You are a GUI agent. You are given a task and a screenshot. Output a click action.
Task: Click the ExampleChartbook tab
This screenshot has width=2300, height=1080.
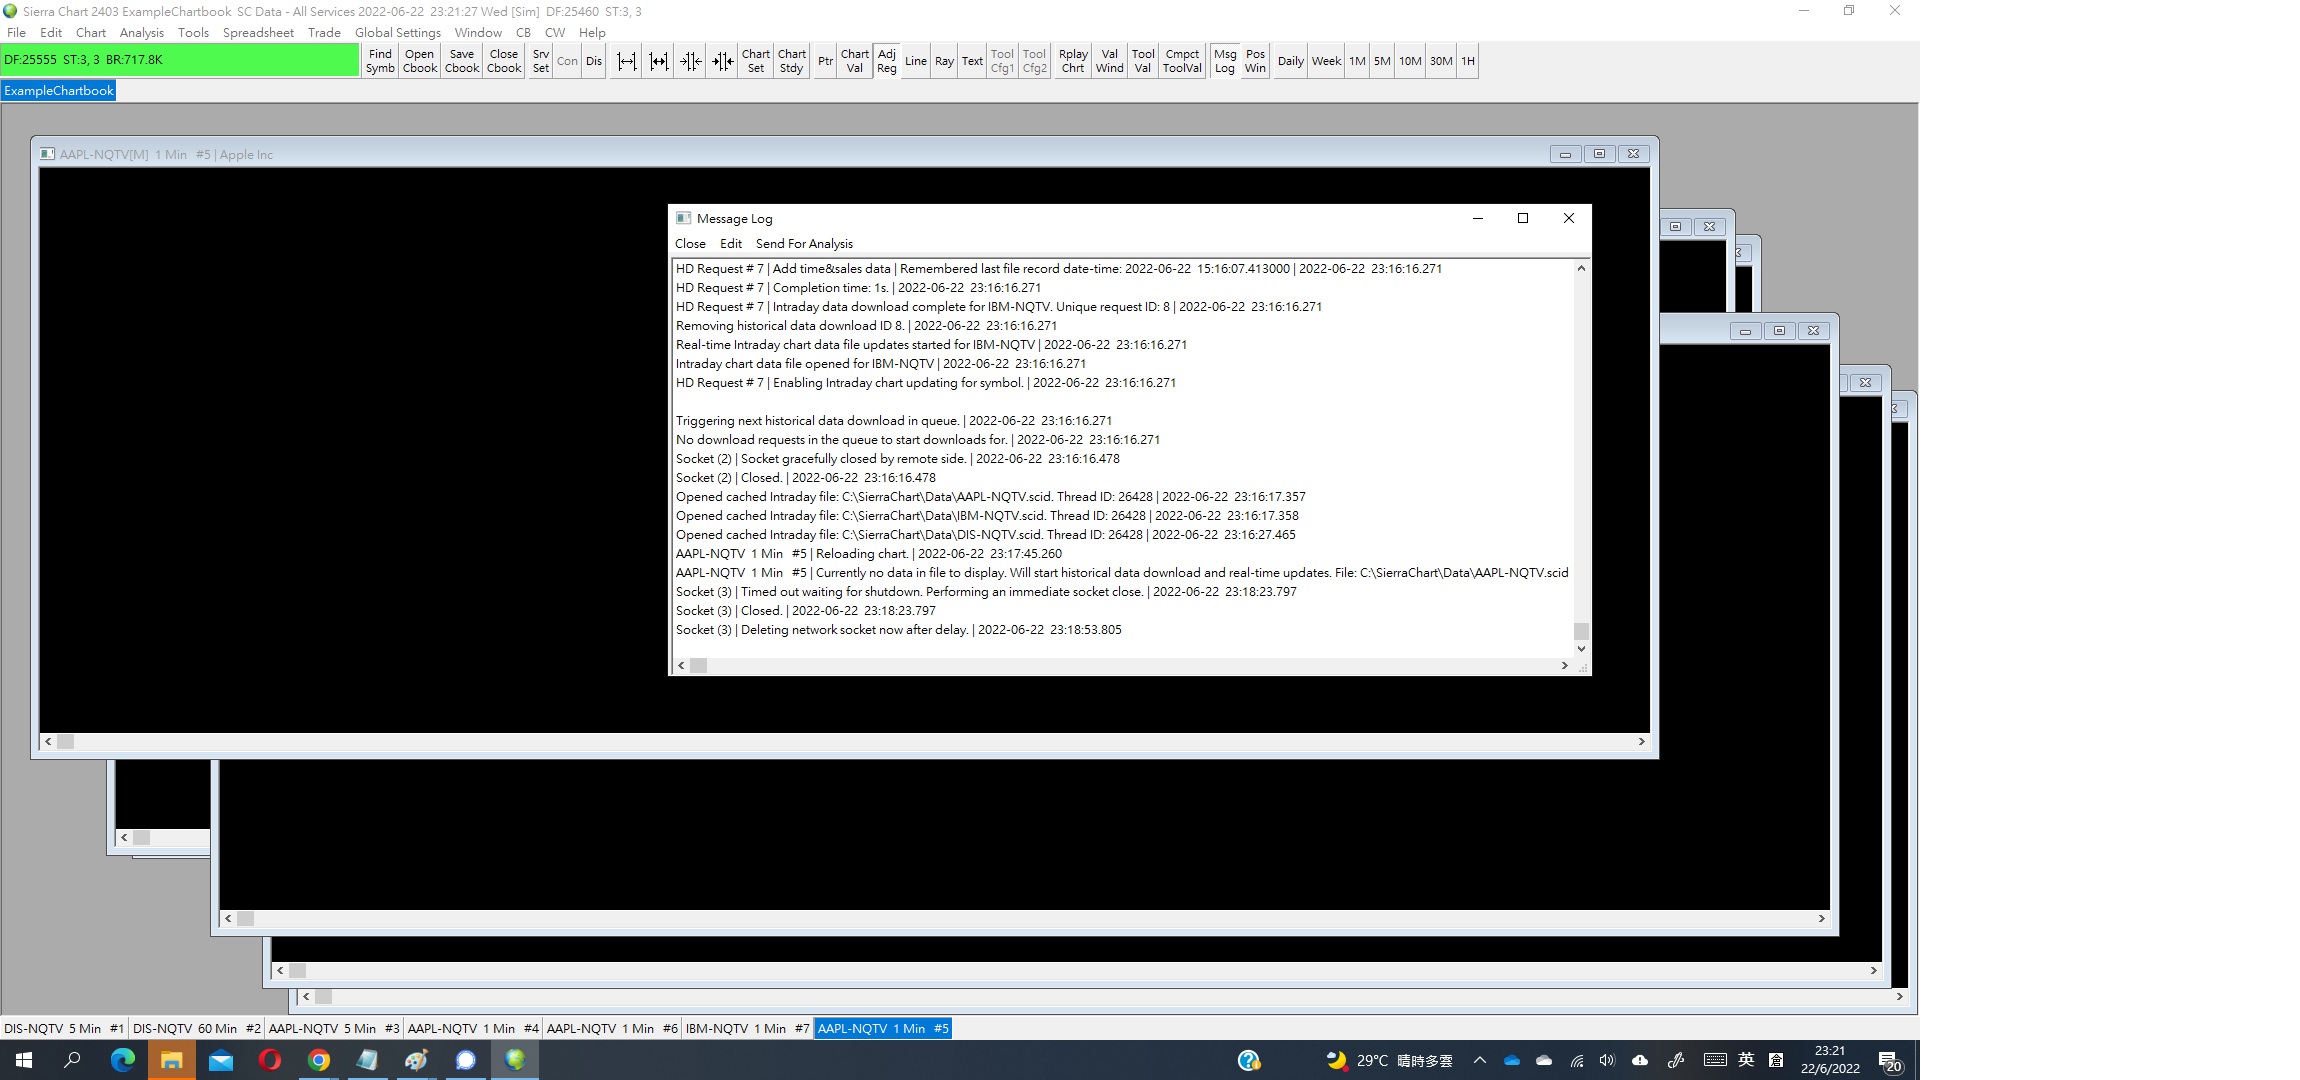tap(59, 90)
